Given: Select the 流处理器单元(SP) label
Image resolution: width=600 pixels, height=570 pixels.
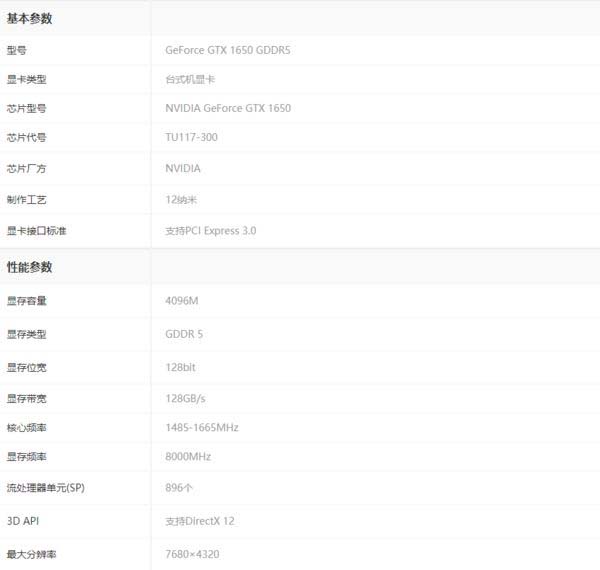Looking at the screenshot, I should (46, 488).
